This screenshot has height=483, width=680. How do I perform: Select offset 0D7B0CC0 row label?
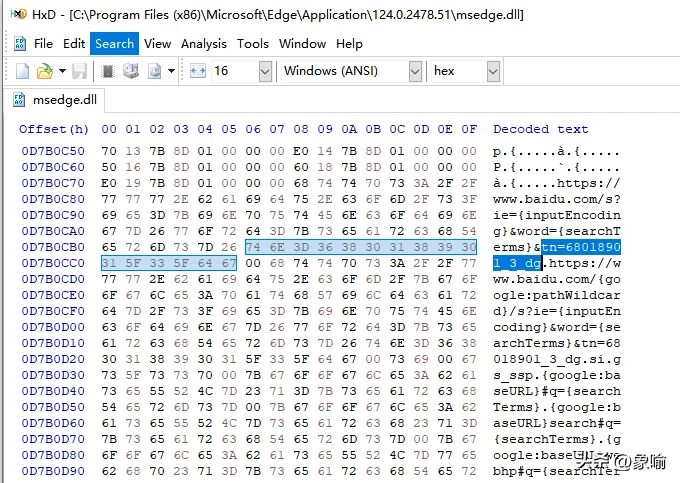tap(53, 263)
